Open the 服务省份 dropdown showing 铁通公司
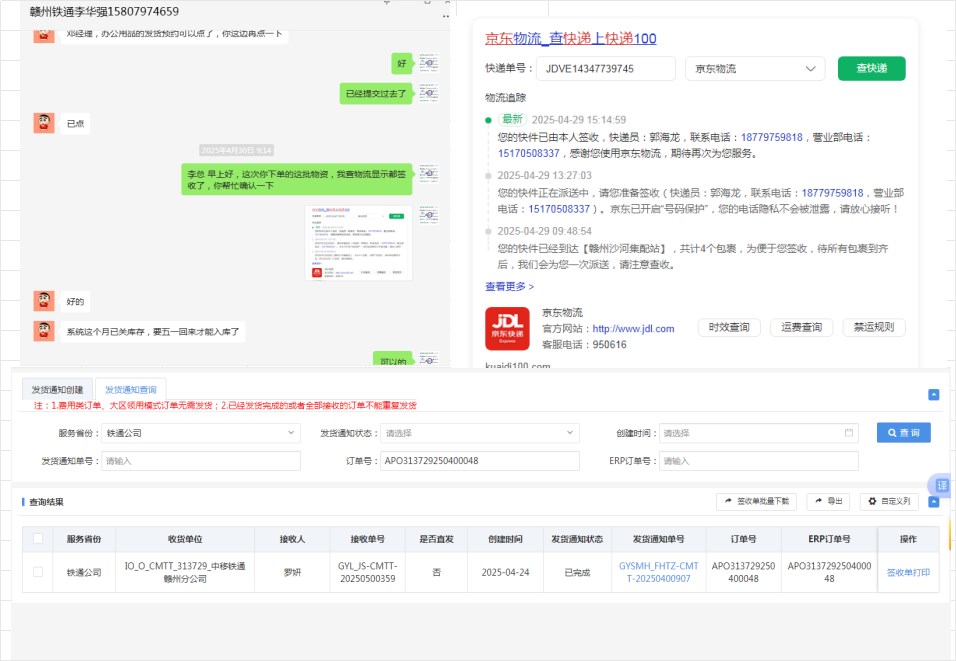 click(x=201, y=433)
